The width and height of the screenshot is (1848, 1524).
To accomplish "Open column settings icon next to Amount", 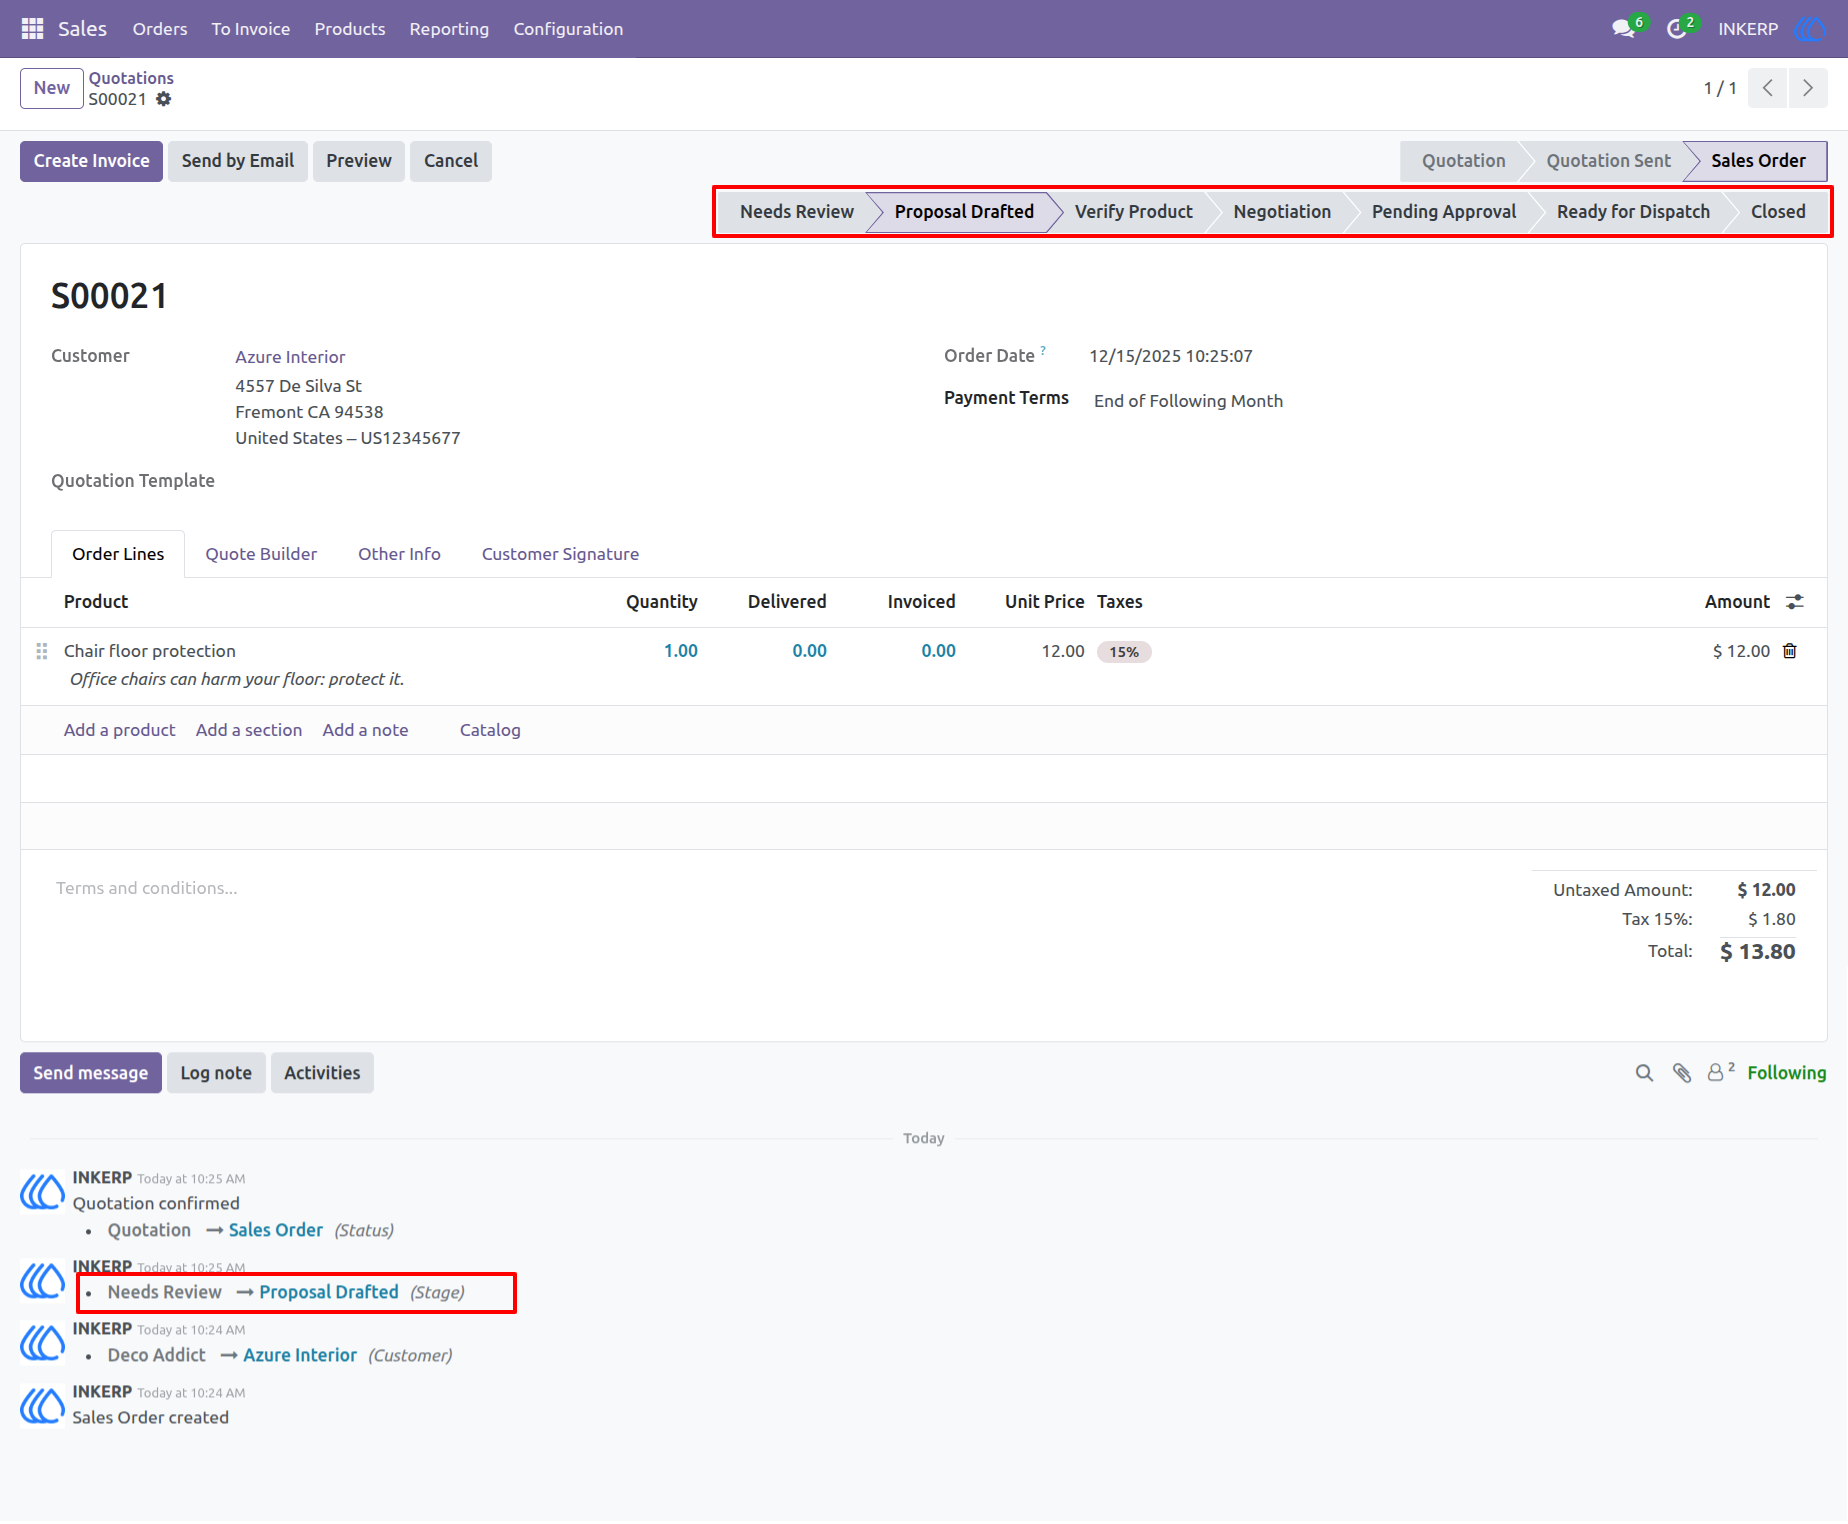I will pos(1795,602).
